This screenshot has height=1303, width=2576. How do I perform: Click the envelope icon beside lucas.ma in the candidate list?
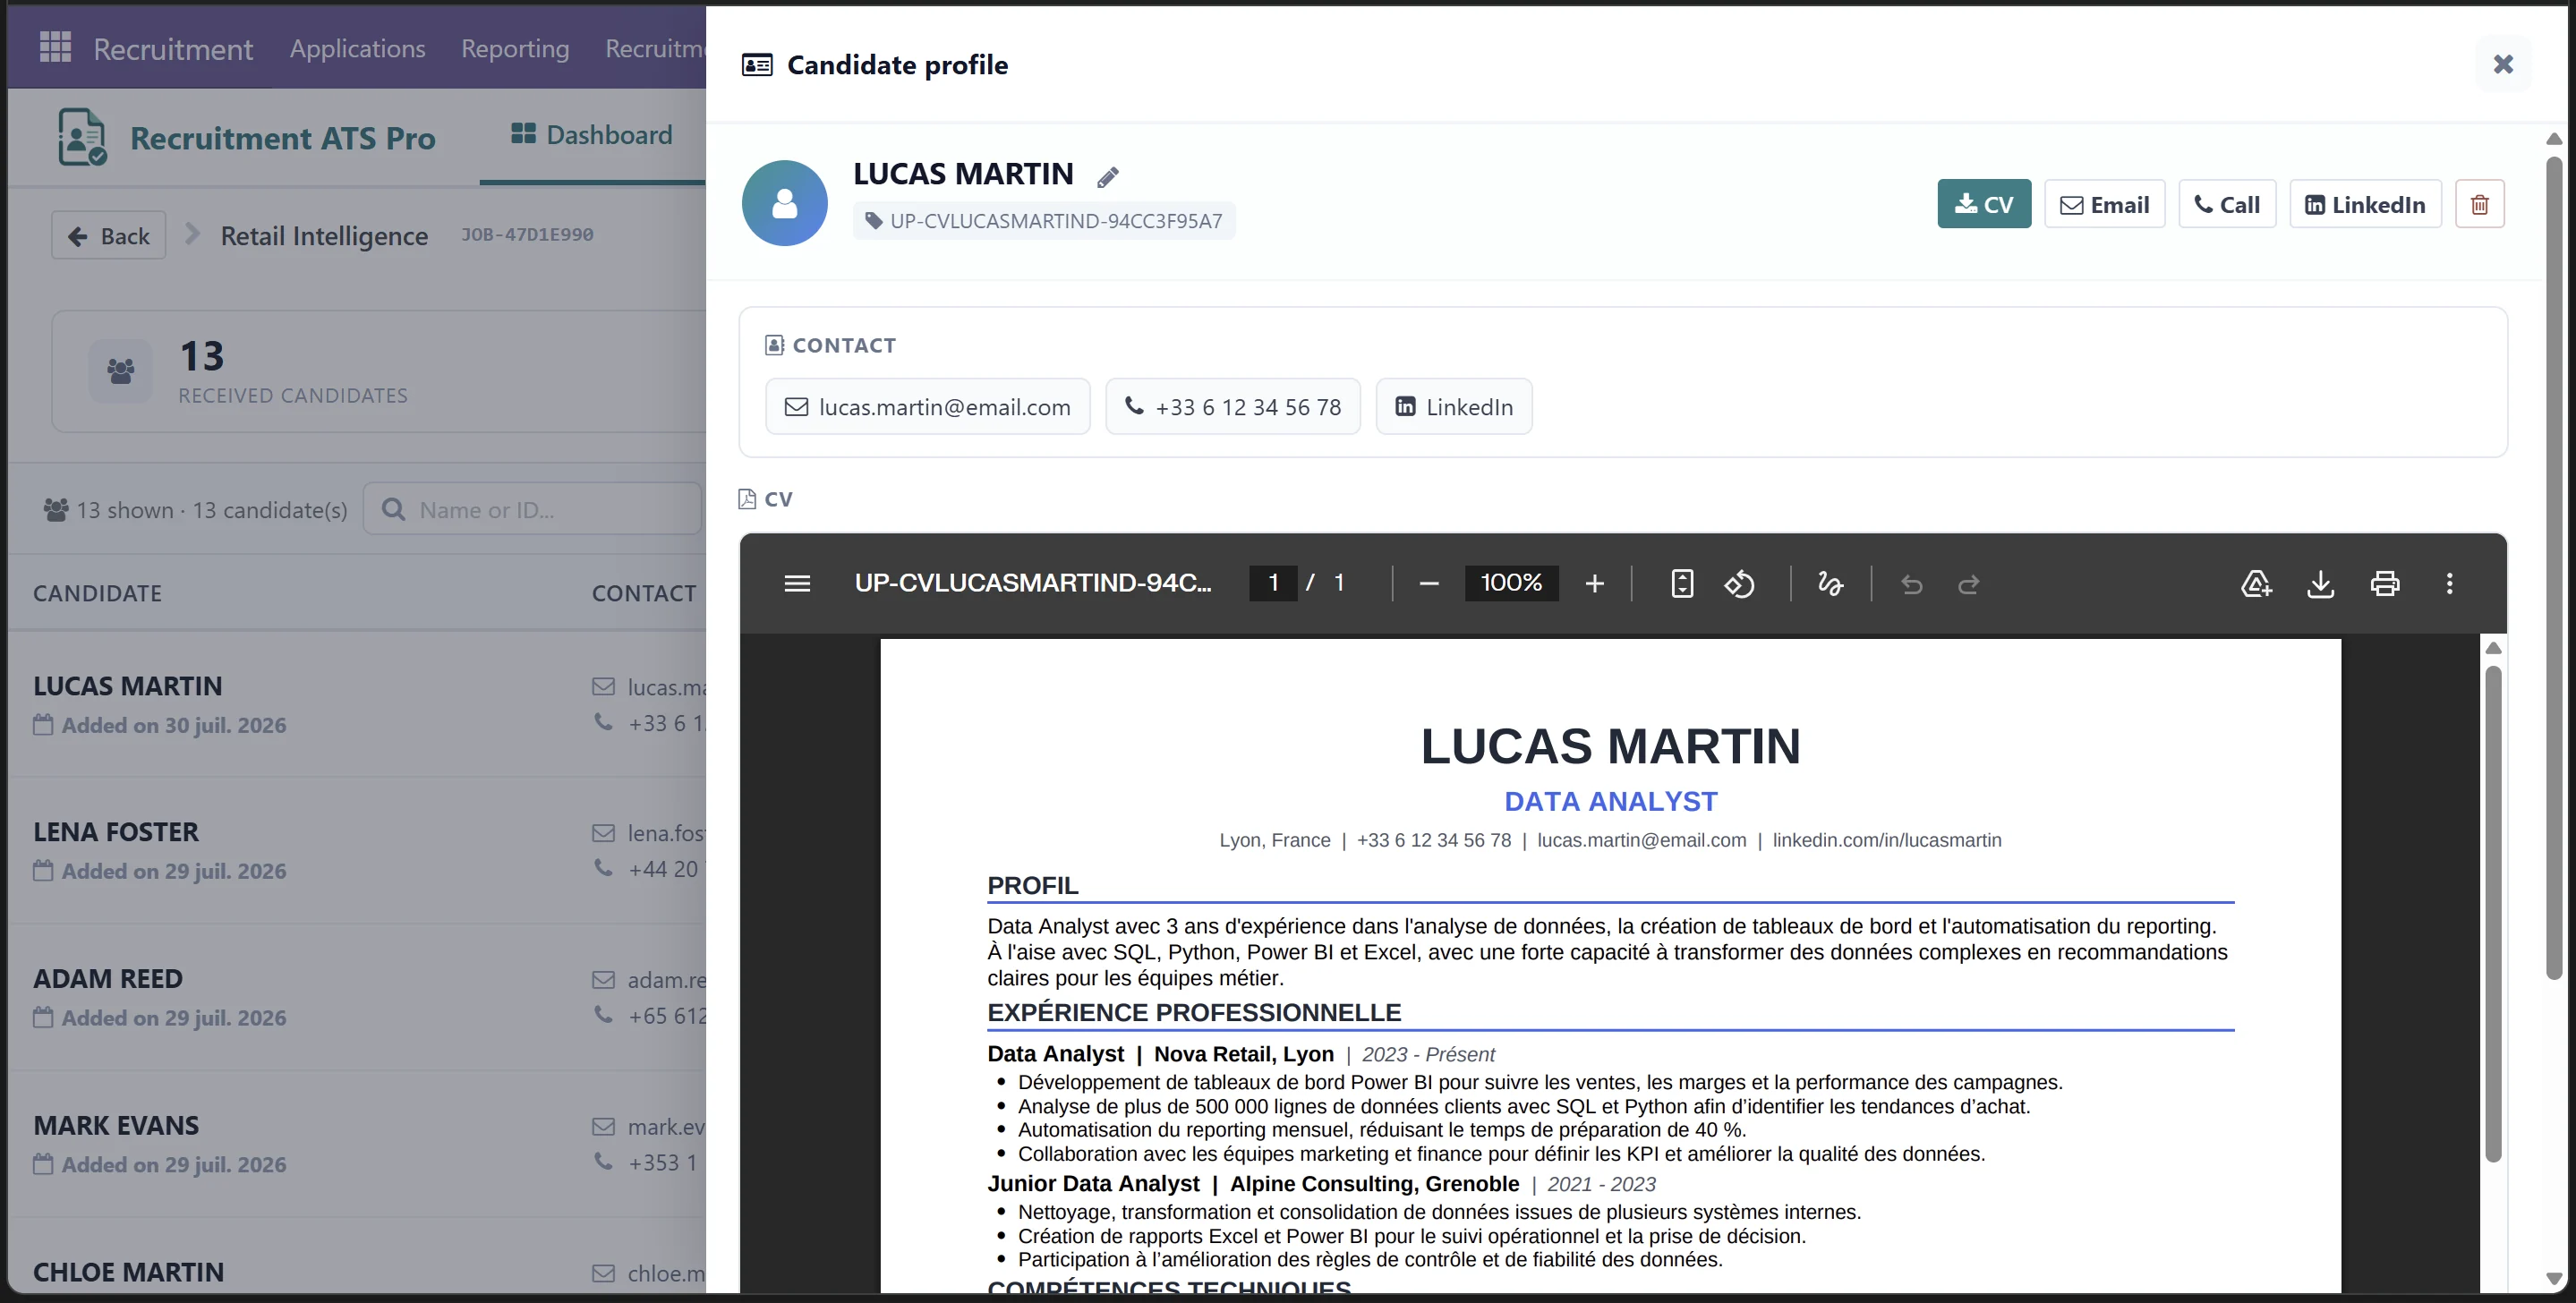click(603, 687)
